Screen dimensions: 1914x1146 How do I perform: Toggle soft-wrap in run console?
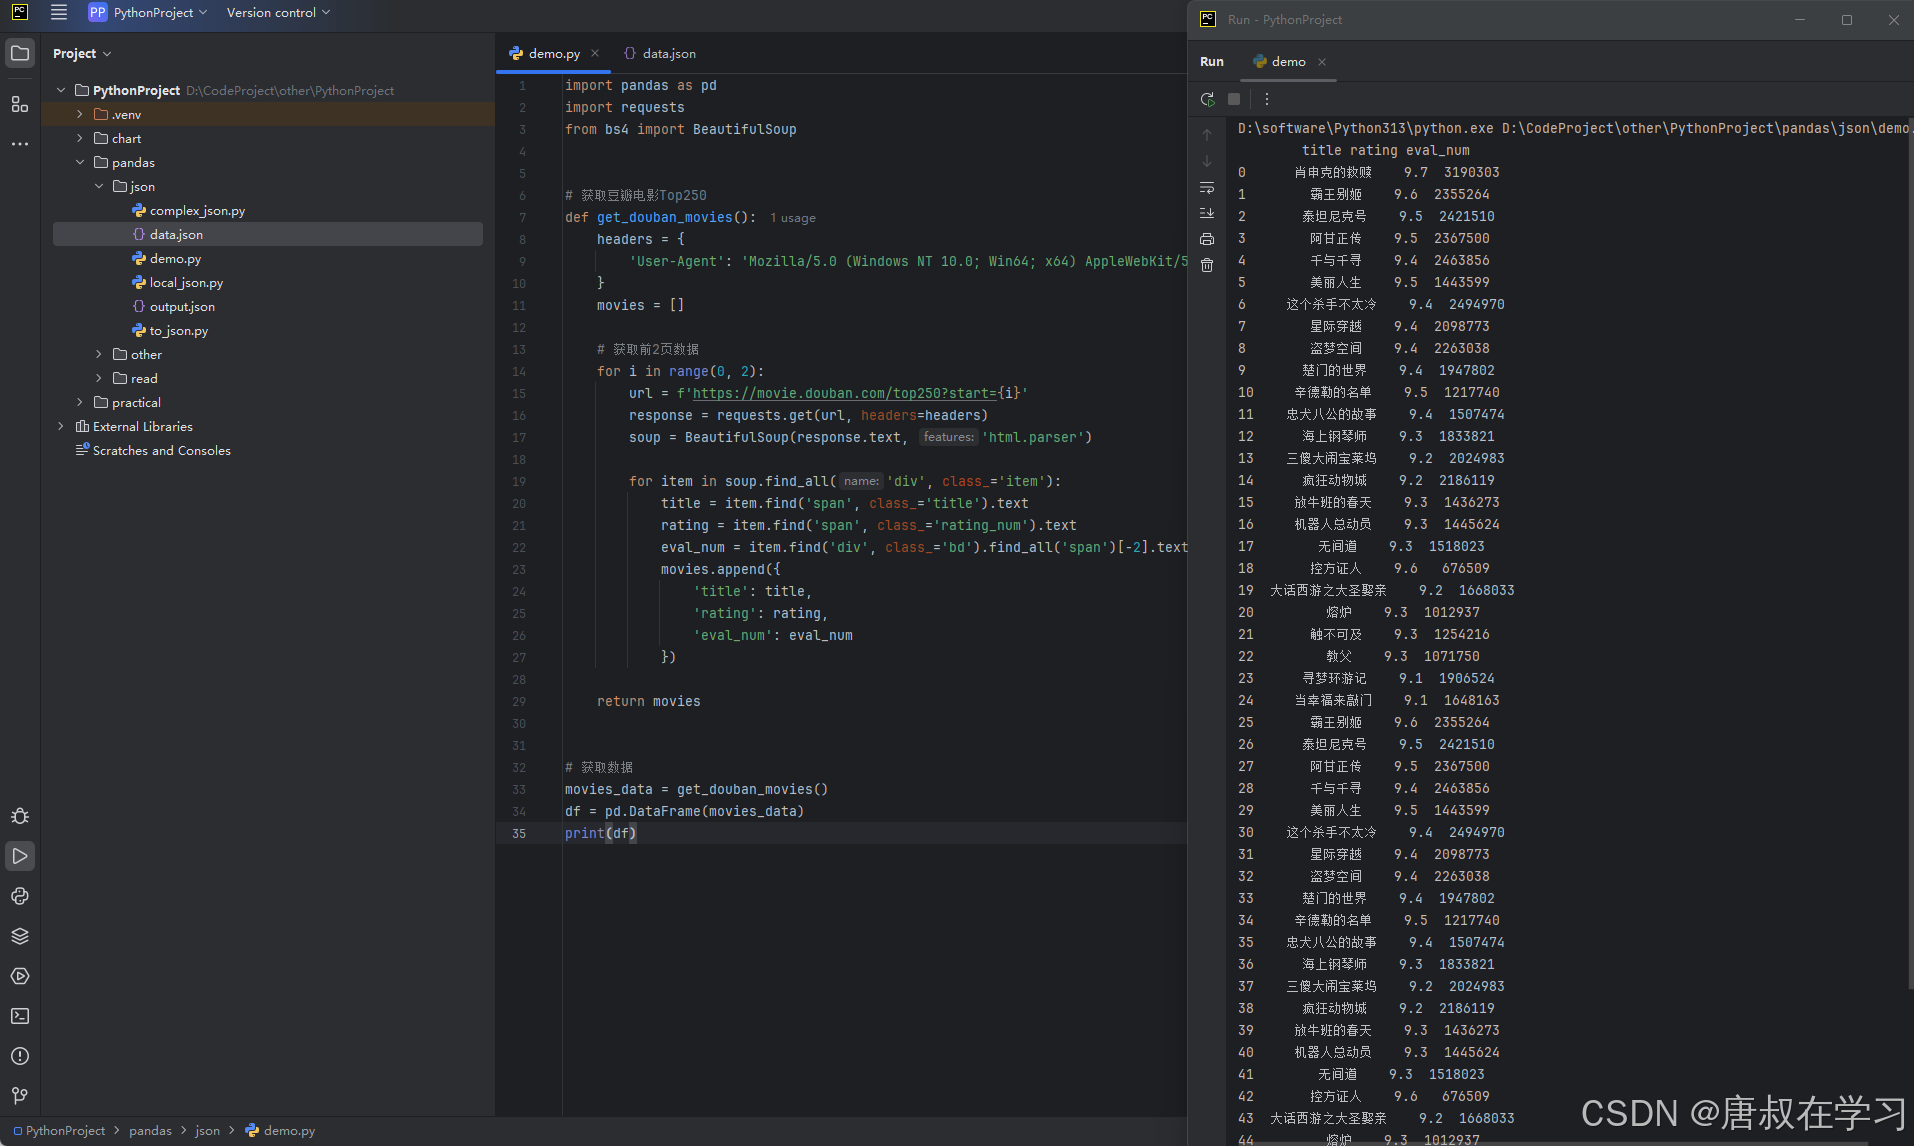(1207, 187)
